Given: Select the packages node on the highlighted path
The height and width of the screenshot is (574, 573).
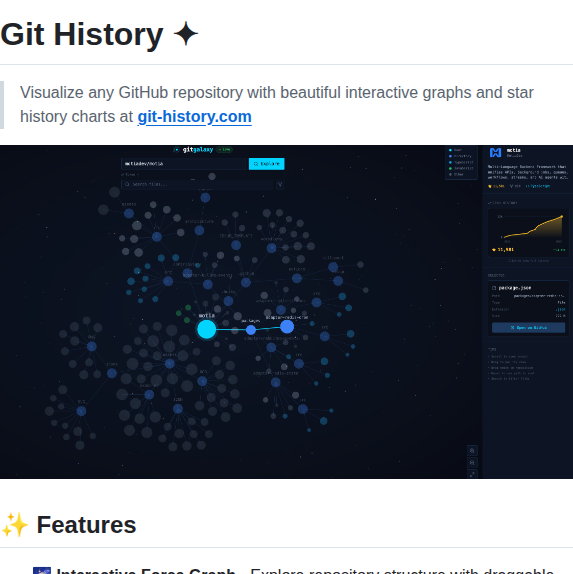Looking at the screenshot, I should pos(251,330).
